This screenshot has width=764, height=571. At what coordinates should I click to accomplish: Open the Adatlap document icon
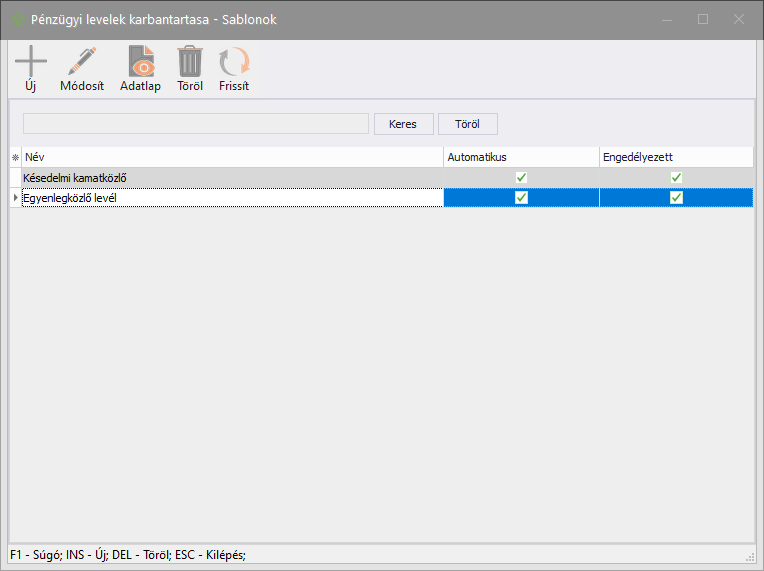pyautogui.click(x=140, y=62)
